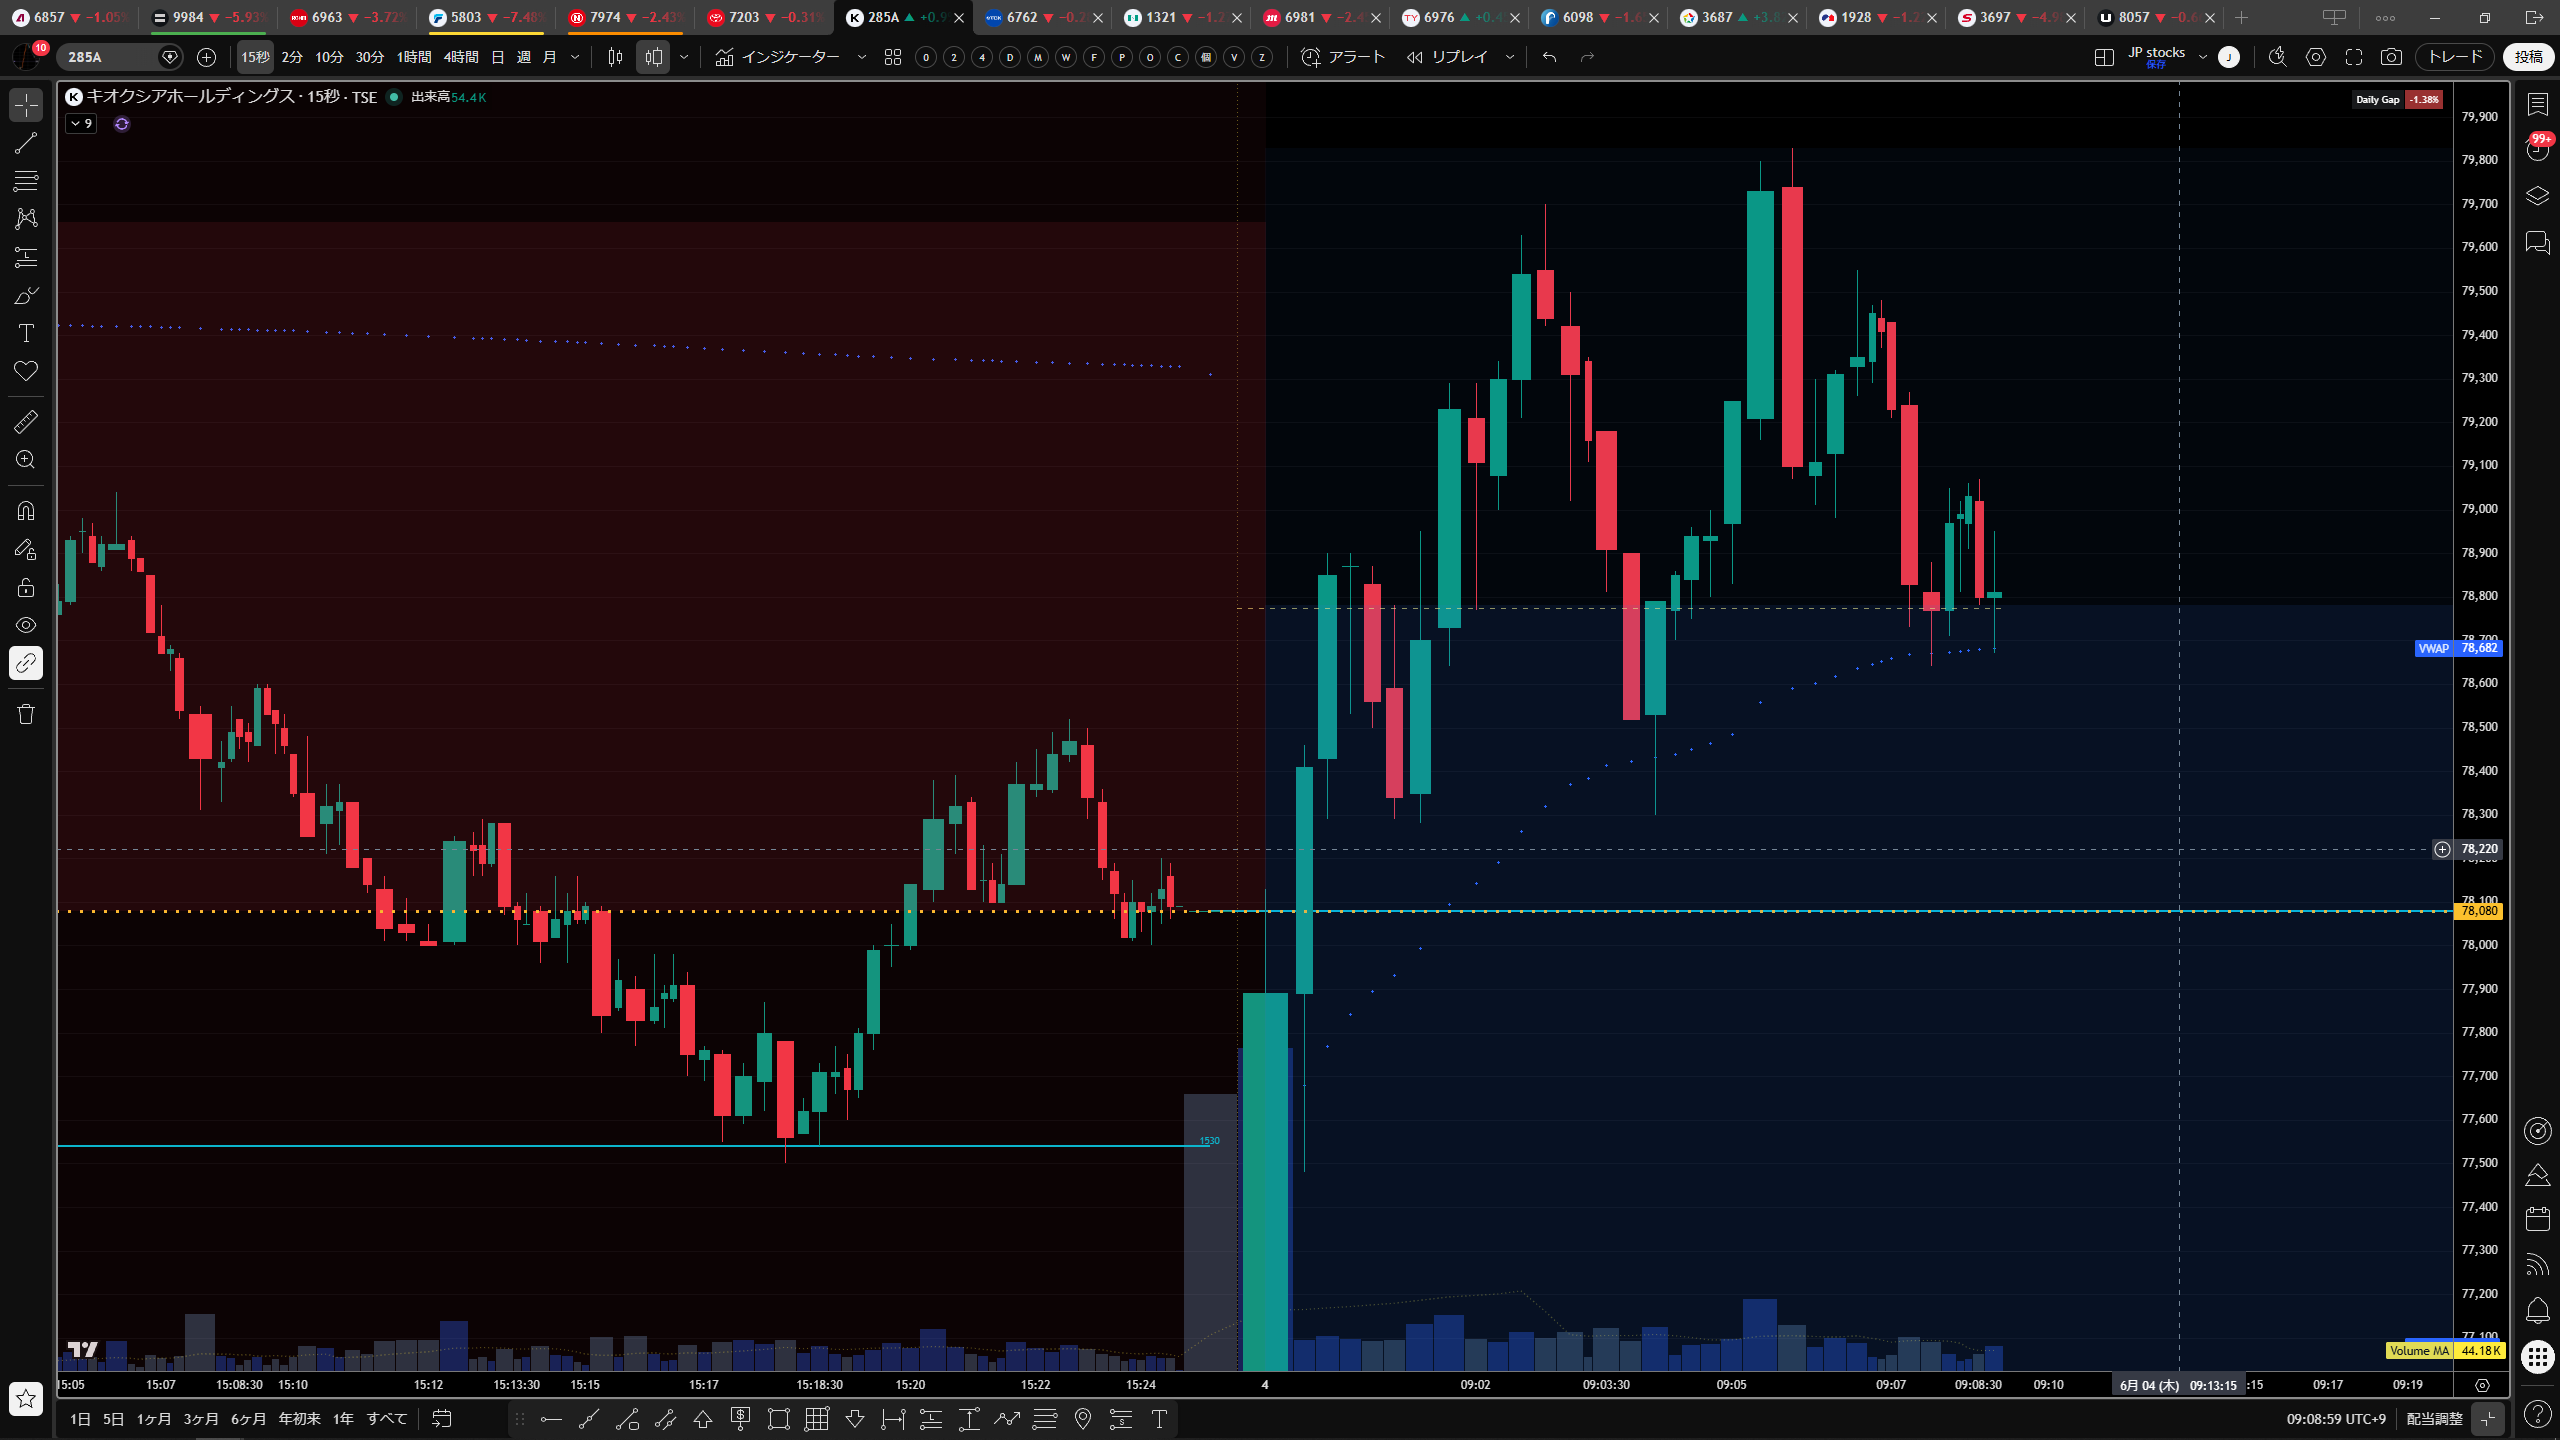The image size is (2560, 1440).
Task: Select the brush drawing tool
Action: point(26,295)
